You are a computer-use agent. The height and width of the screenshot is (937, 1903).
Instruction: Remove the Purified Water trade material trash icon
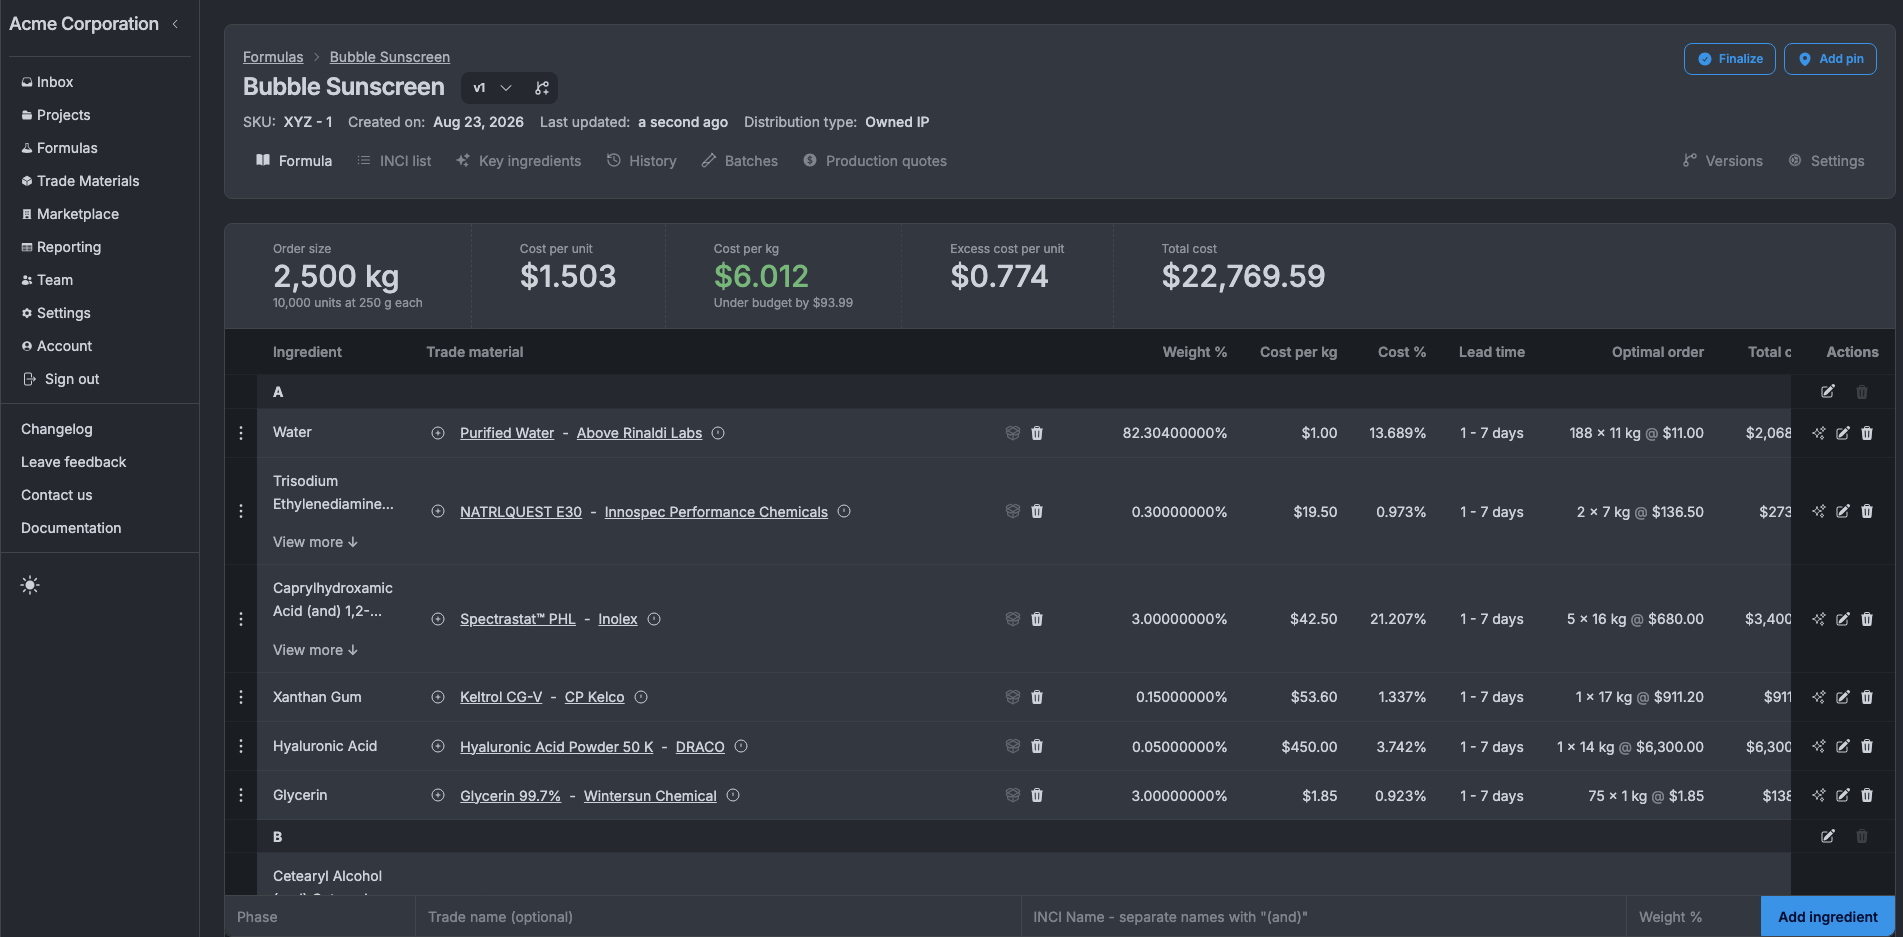(1037, 433)
